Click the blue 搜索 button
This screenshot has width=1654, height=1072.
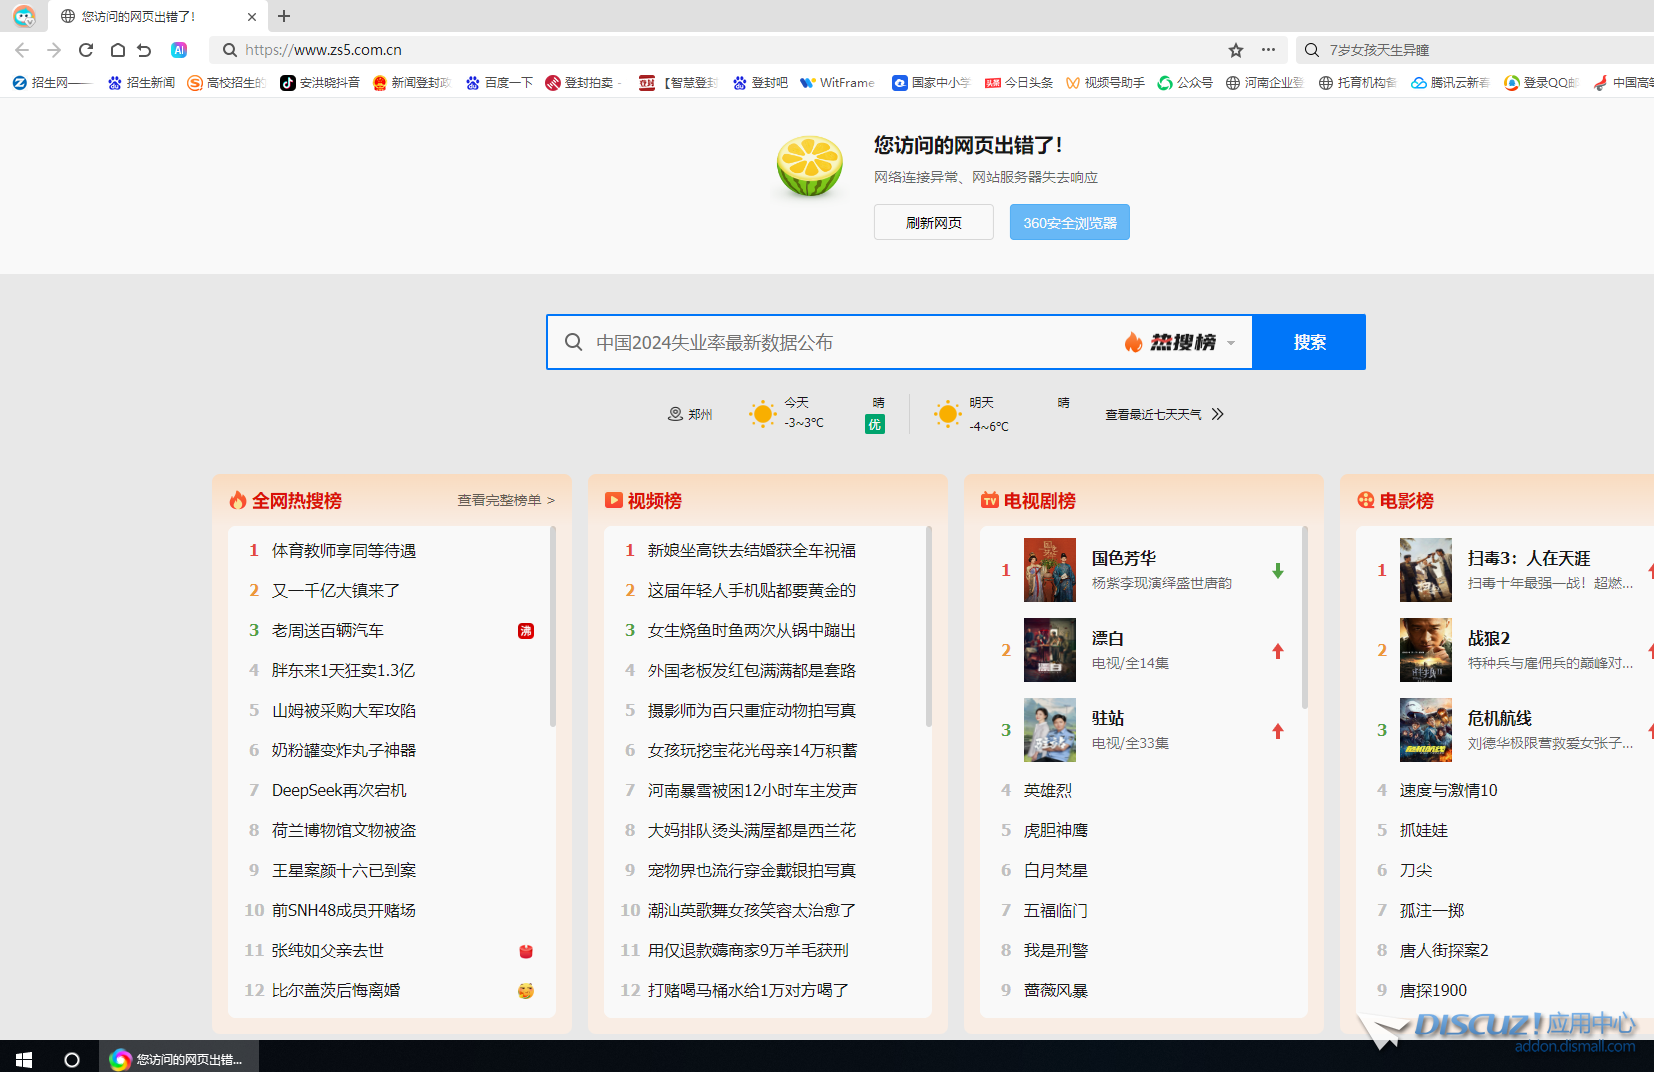tap(1309, 342)
